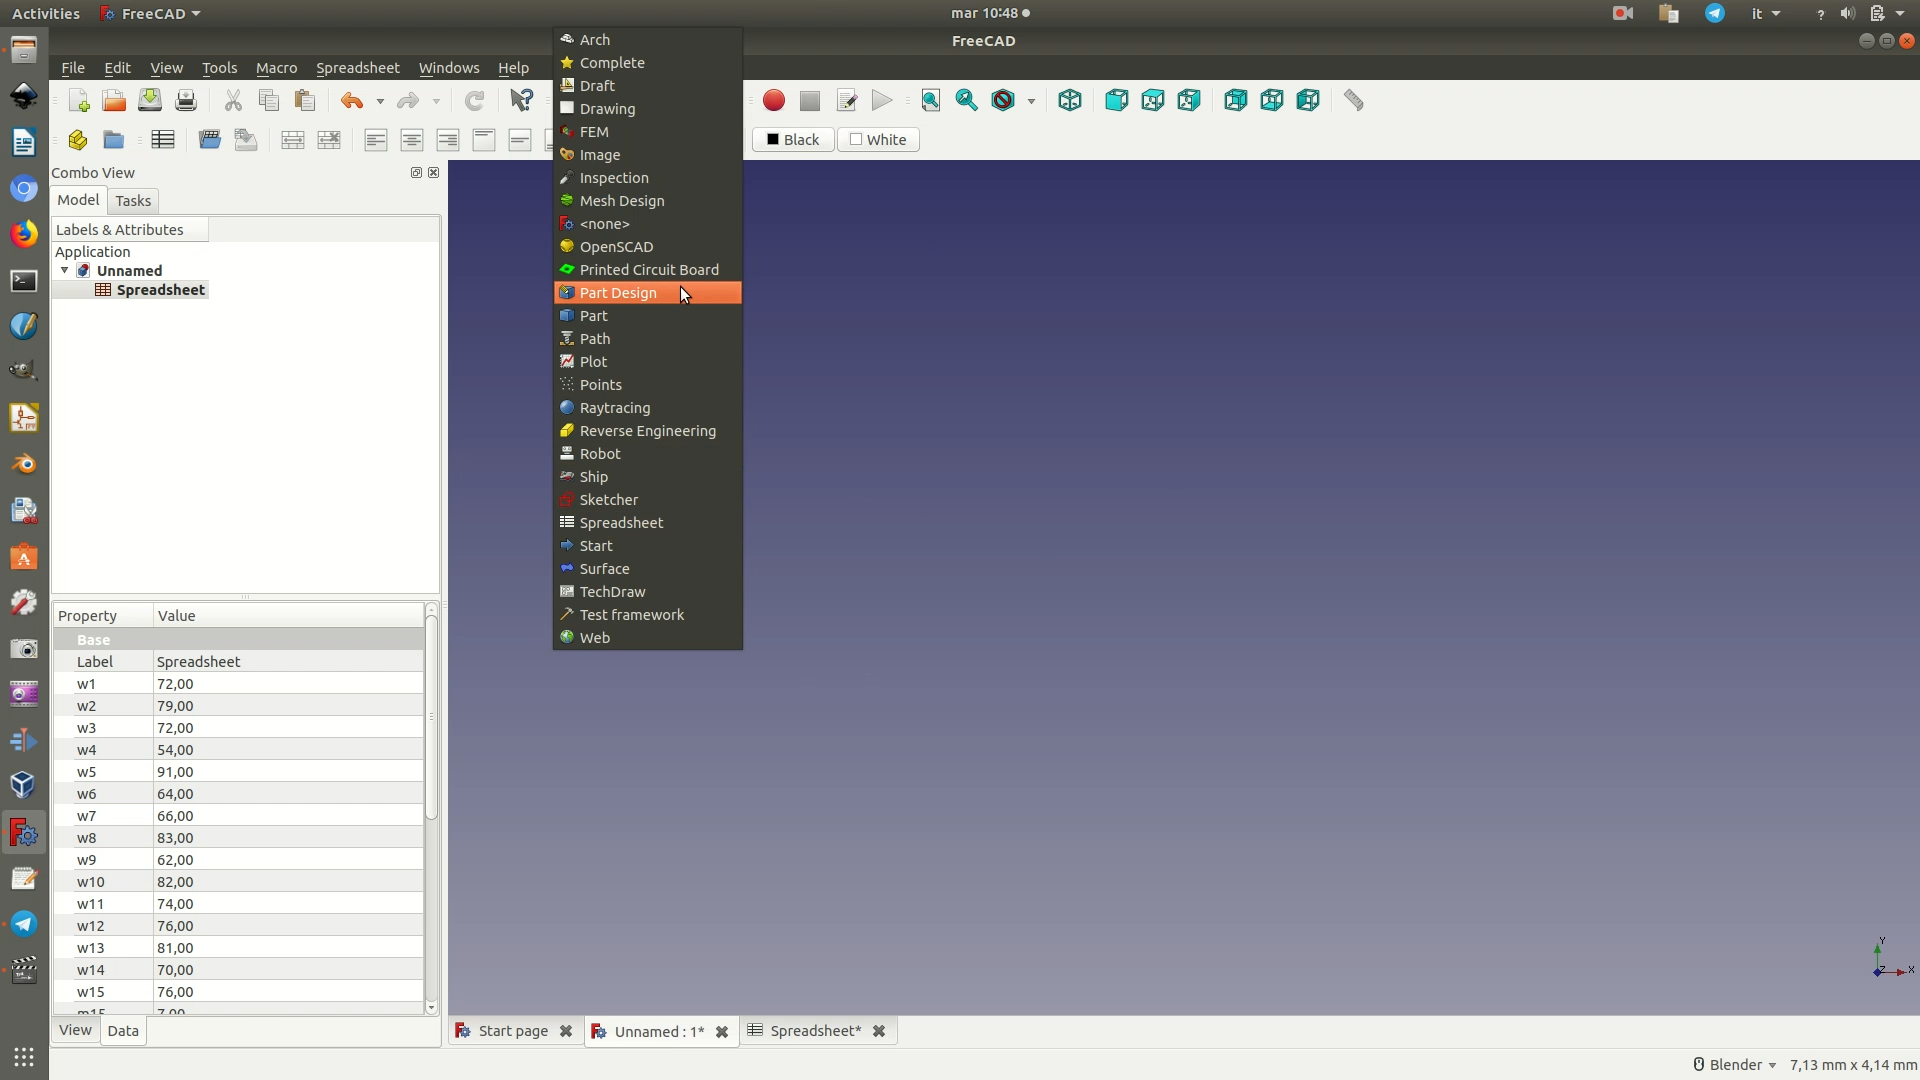Screen dimensions: 1920x1080
Task: Start macro recording with red circle
Action: point(774,100)
